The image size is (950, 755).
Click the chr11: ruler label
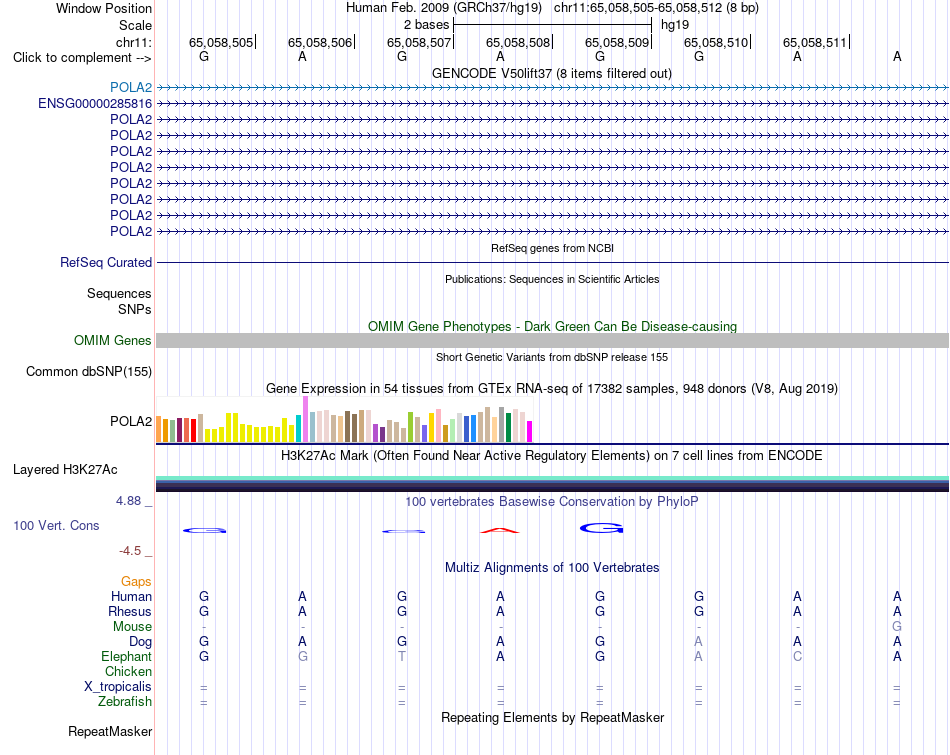tap(134, 42)
